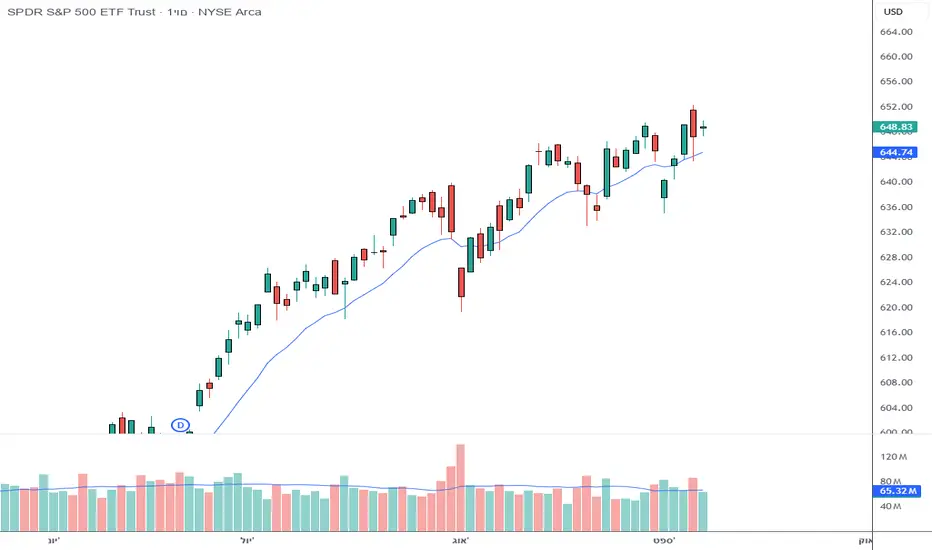Select the 'יונ' month on time axis
Image resolution: width=932 pixels, height=550 pixels.
pos(53,540)
